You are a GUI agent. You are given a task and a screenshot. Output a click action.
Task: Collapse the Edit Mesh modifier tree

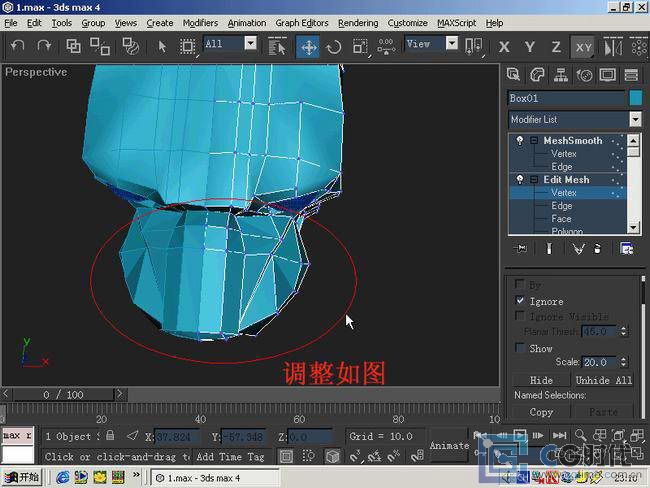click(534, 180)
